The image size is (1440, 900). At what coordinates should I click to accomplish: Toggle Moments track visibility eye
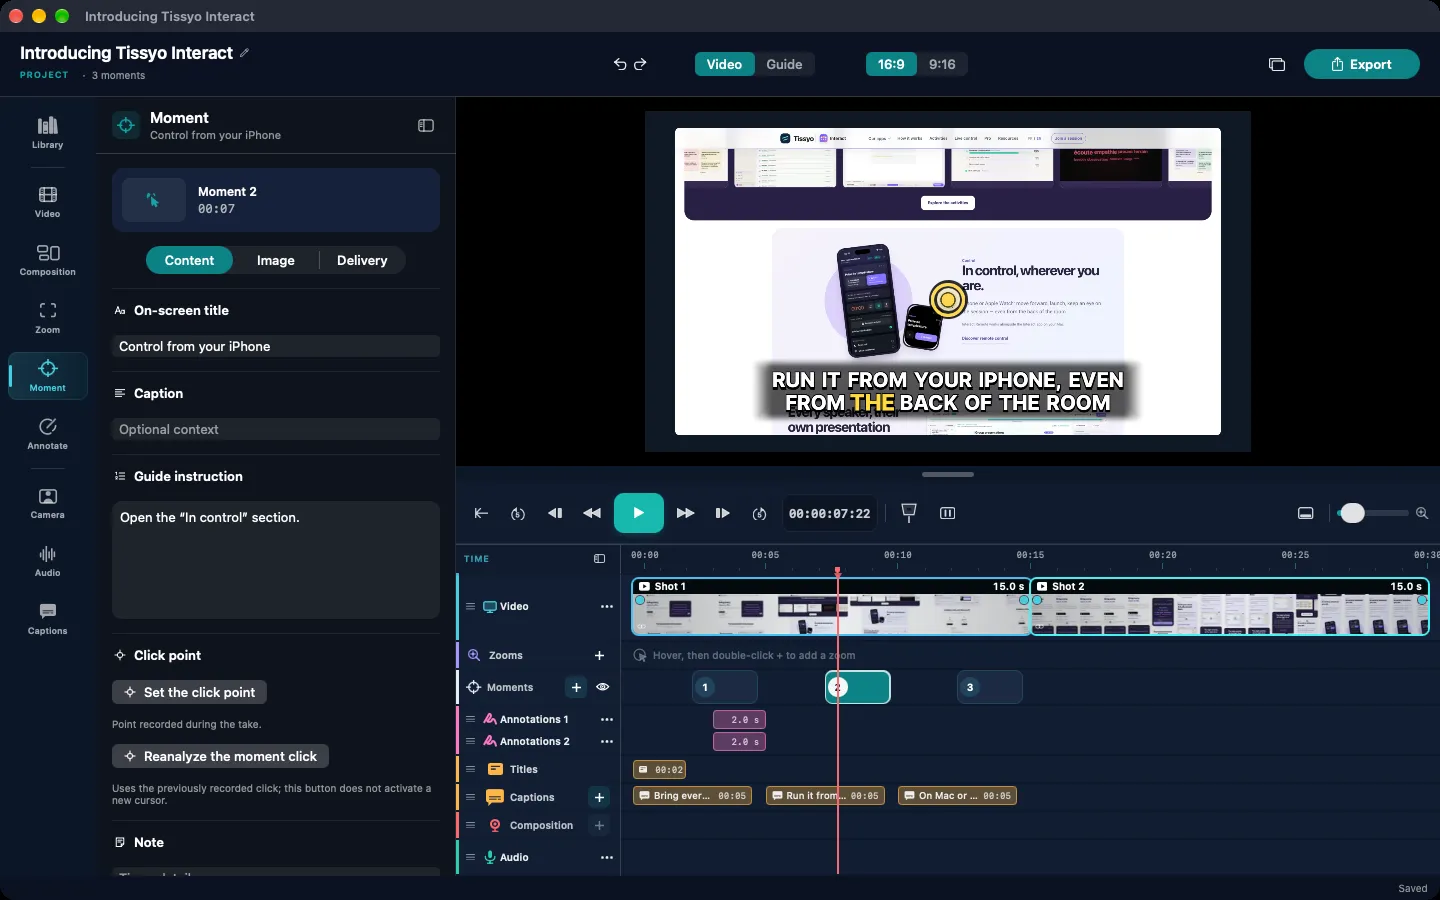pyautogui.click(x=603, y=687)
